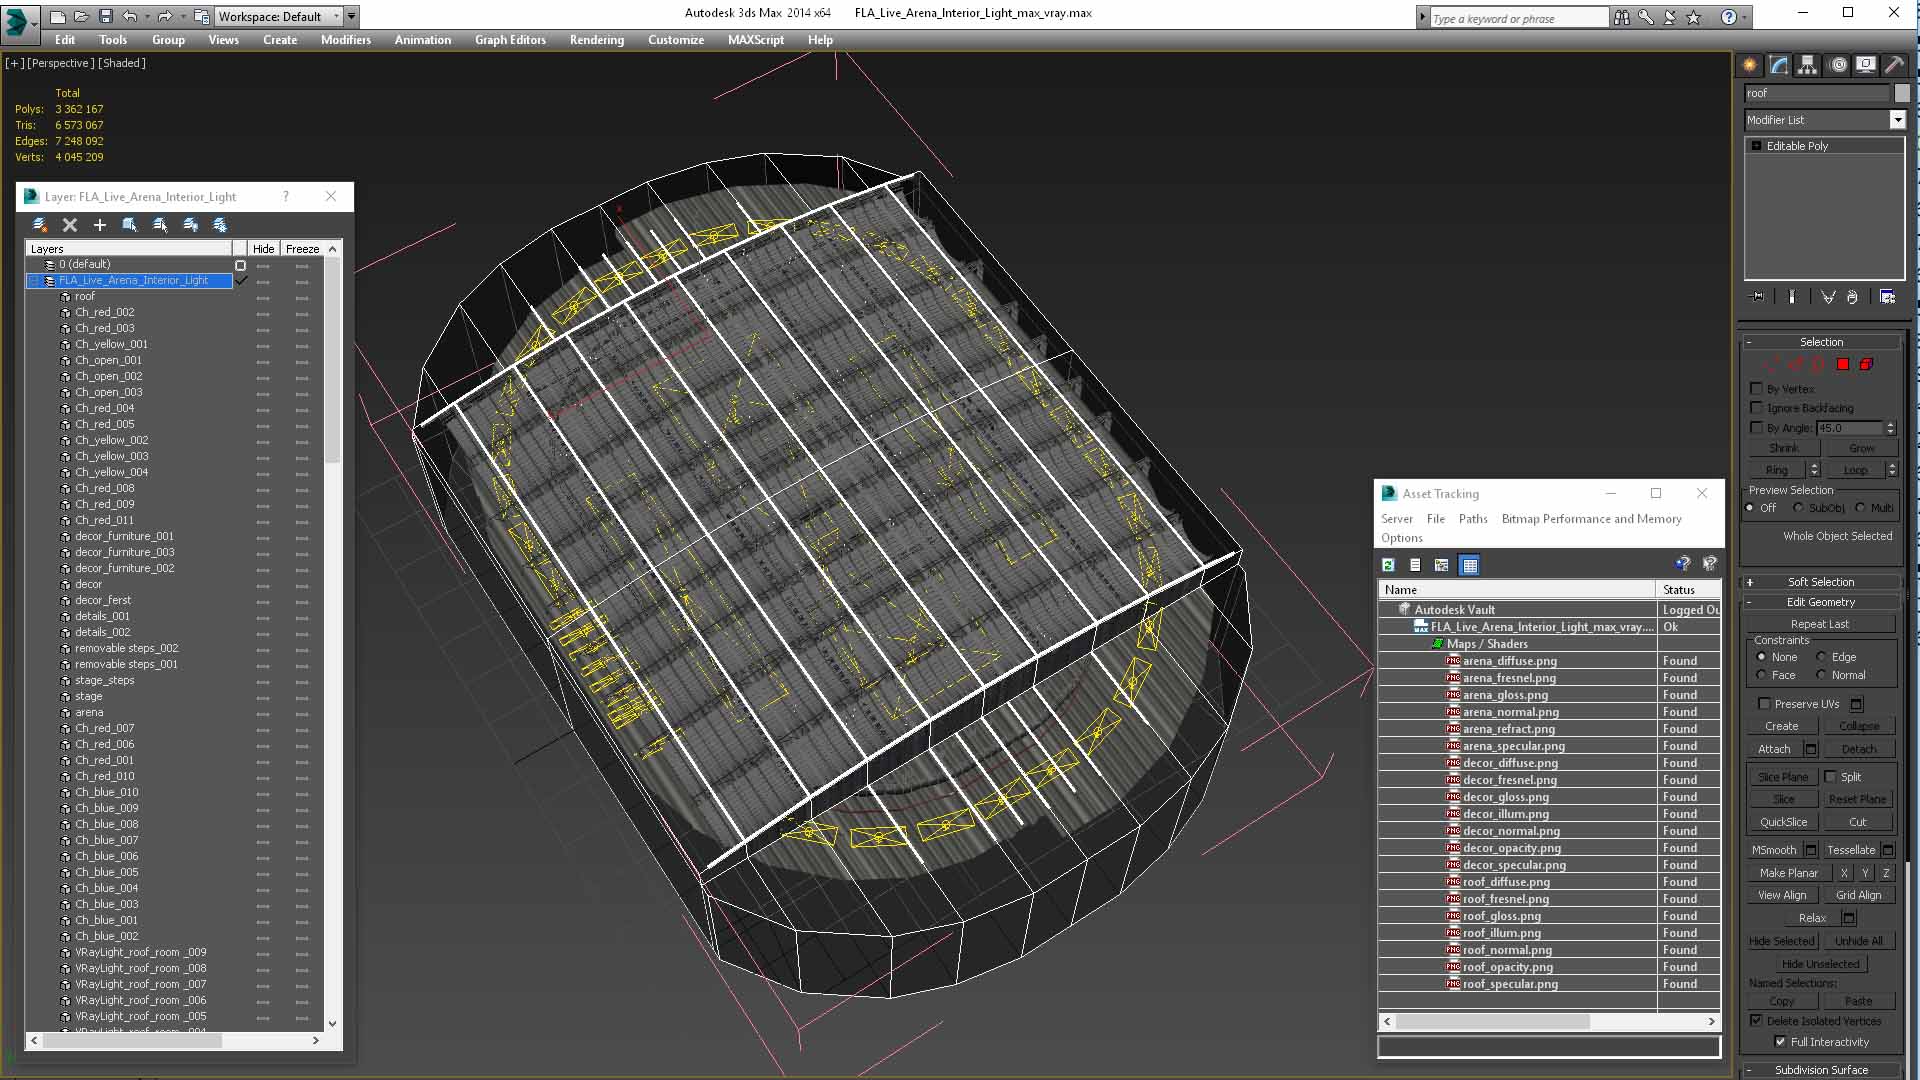
Task: Collapse the Edit Geometry rollout
Action: [x=1821, y=602]
